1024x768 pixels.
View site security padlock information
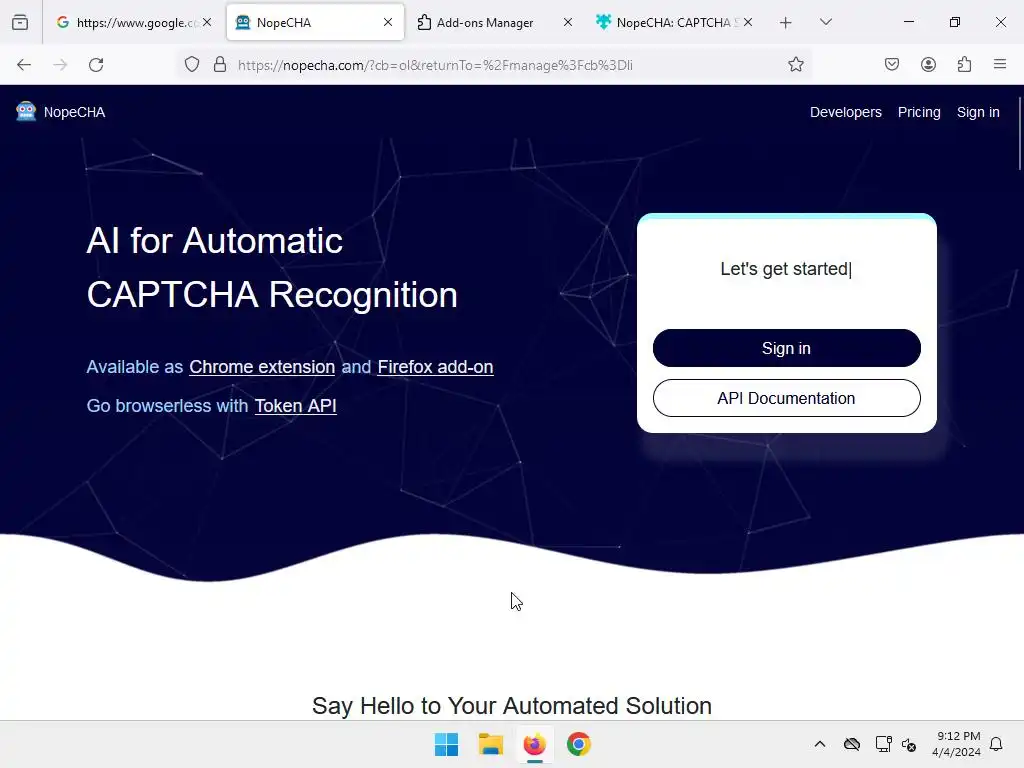pos(220,65)
